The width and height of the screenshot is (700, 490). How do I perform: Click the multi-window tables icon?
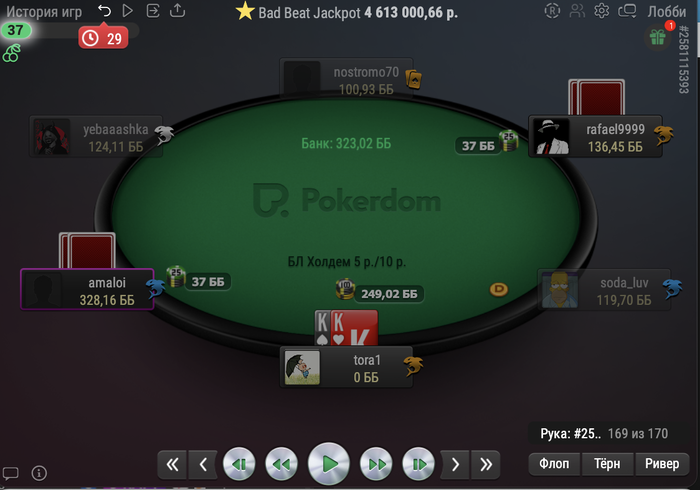click(x=627, y=11)
